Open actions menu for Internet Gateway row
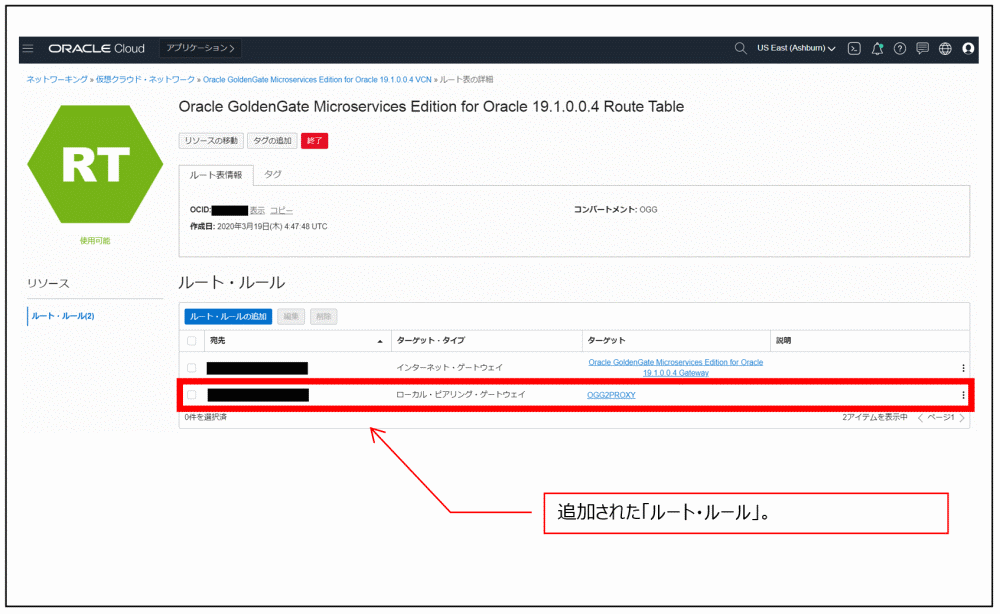The image size is (1000, 614). point(963,368)
